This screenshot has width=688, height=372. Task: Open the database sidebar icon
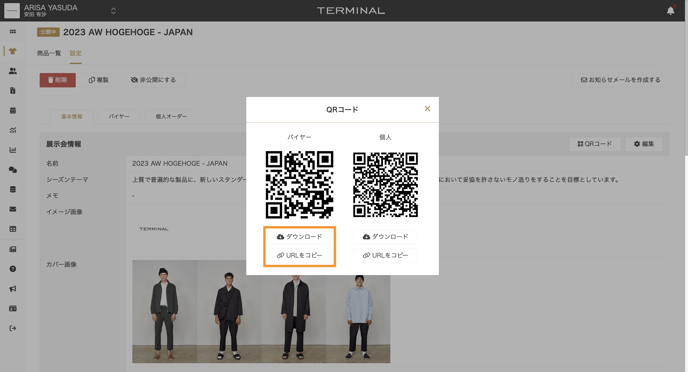click(13, 190)
